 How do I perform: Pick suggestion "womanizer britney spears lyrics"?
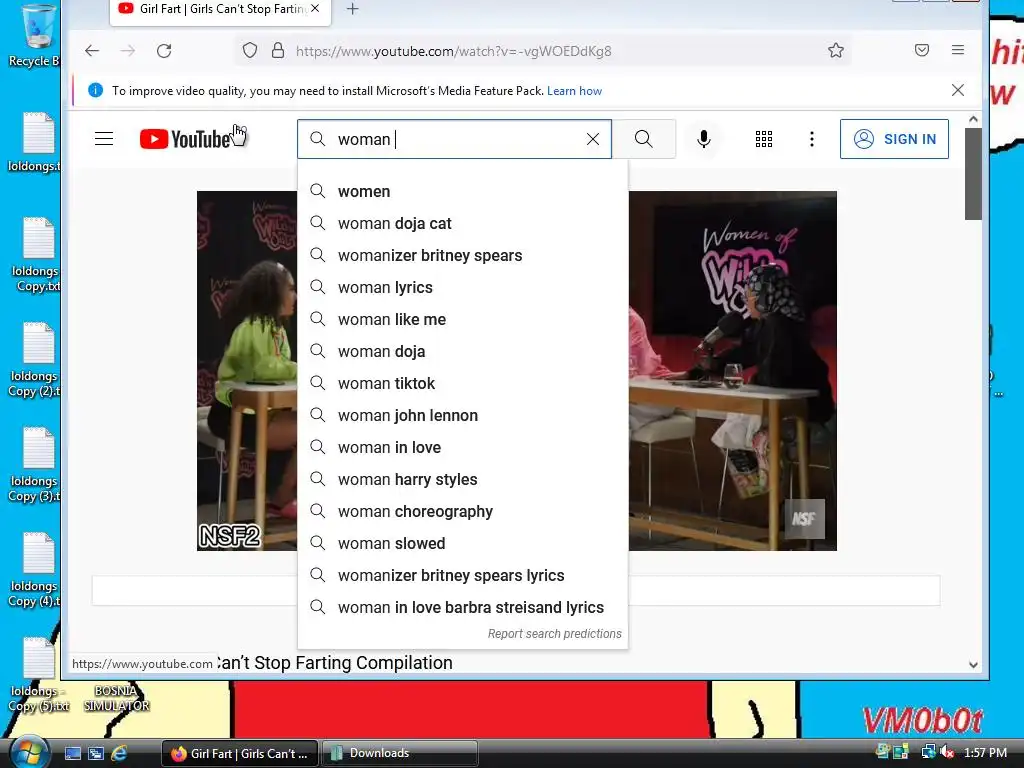[462, 575]
